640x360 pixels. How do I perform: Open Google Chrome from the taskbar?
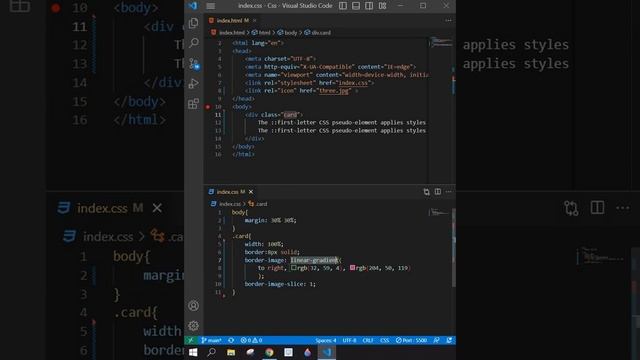269,352
